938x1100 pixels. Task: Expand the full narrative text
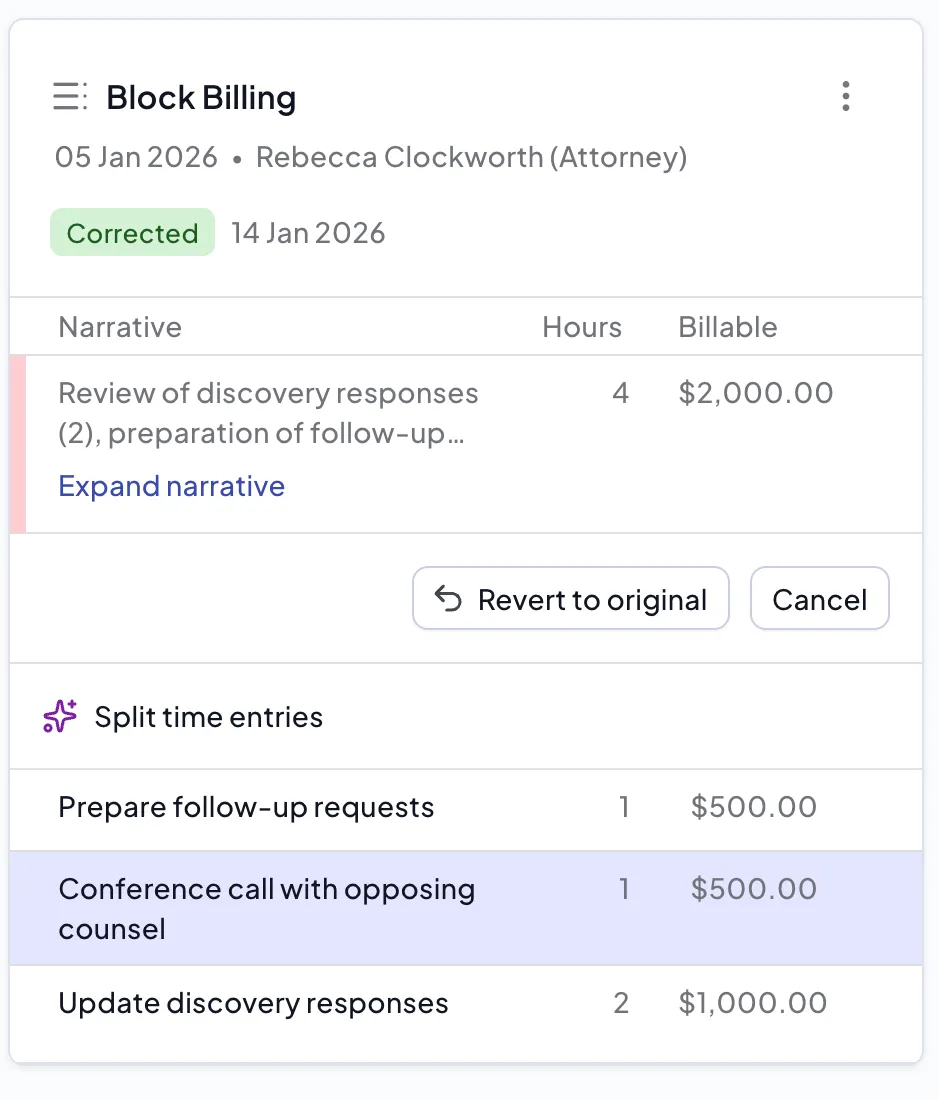[171, 486]
